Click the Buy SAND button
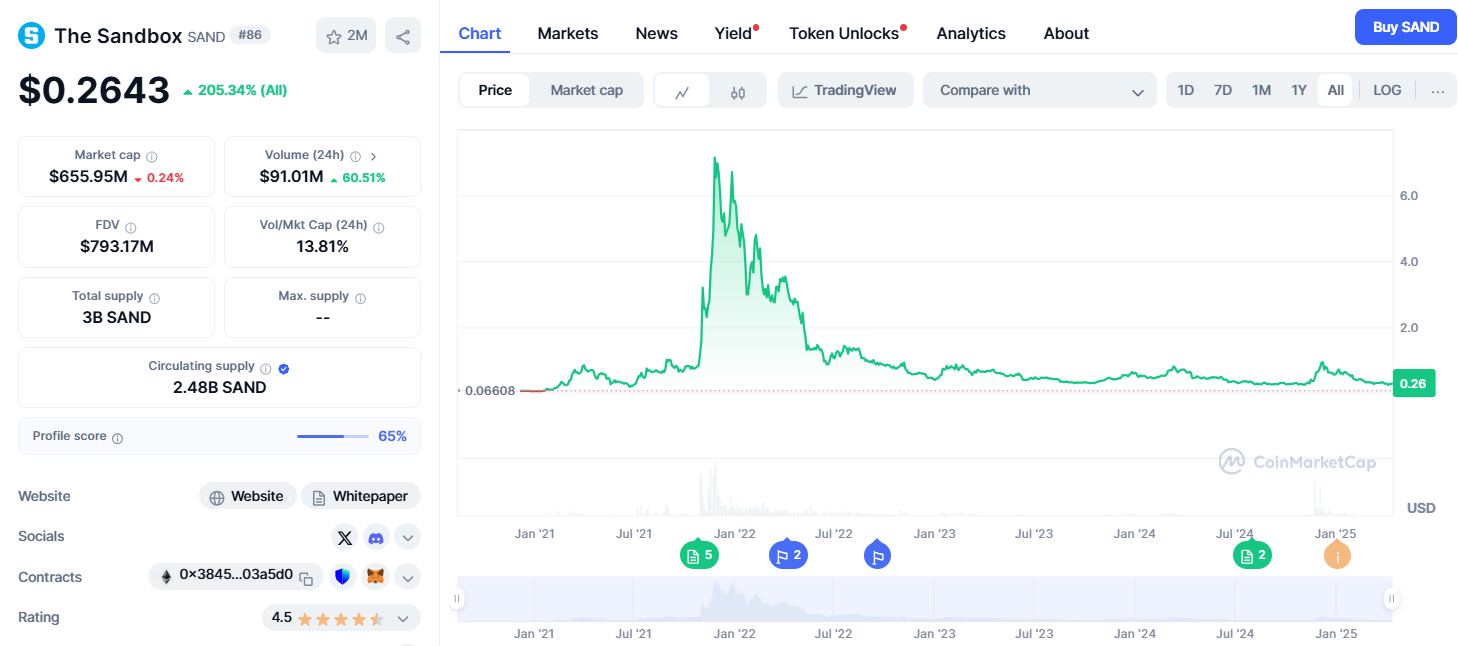Image resolution: width=1458 pixels, height=646 pixels. point(1405,27)
